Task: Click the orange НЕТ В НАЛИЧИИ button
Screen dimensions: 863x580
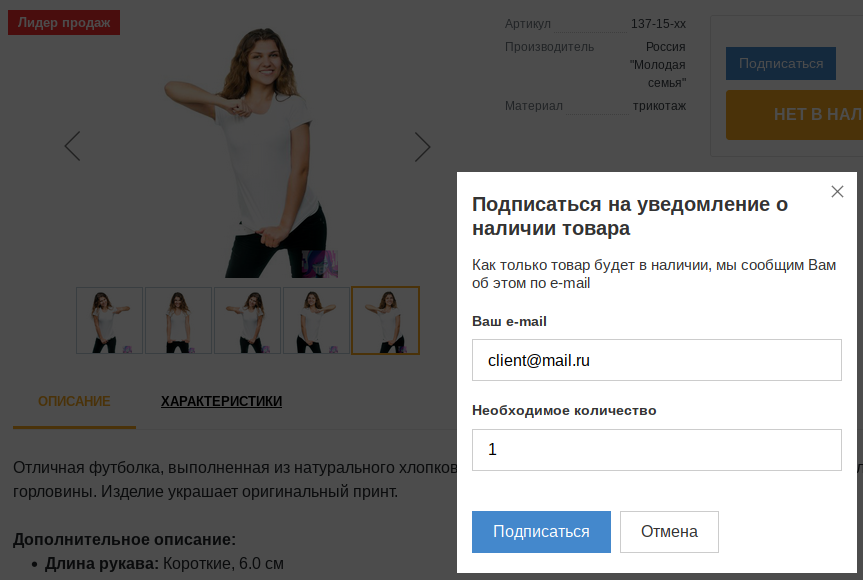Action: [x=800, y=115]
